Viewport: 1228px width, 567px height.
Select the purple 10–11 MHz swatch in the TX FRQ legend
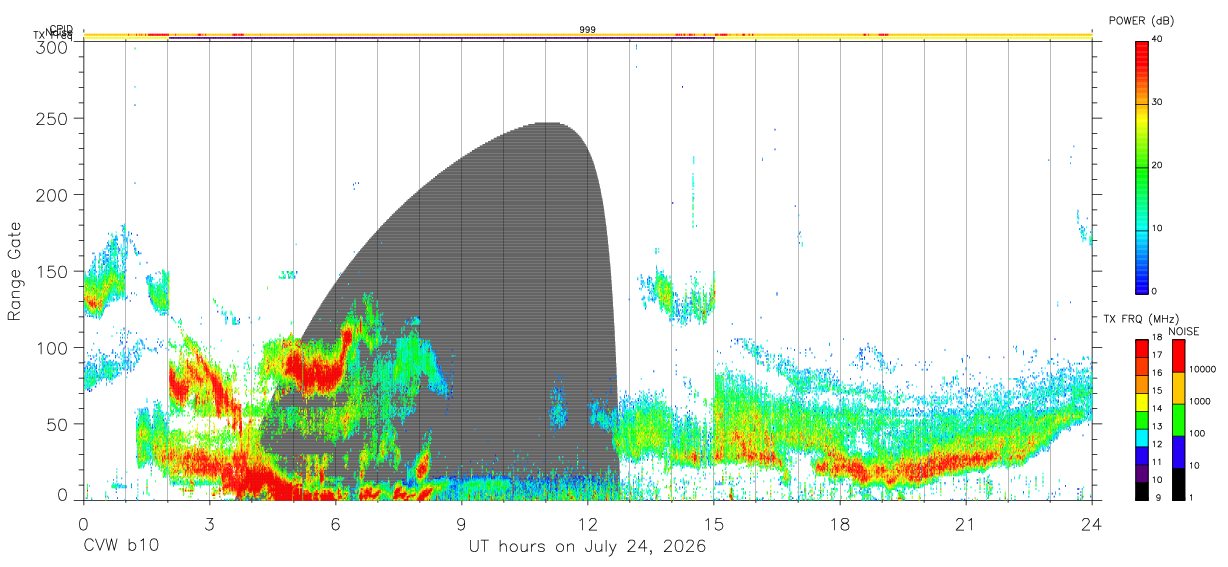(x=1142, y=473)
